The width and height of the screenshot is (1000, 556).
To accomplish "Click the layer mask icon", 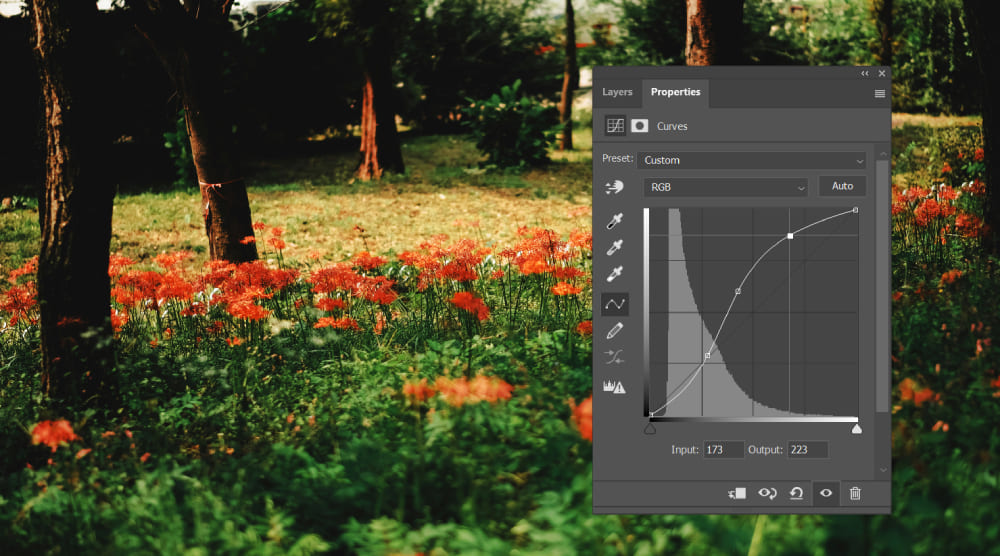I will pyautogui.click(x=640, y=126).
